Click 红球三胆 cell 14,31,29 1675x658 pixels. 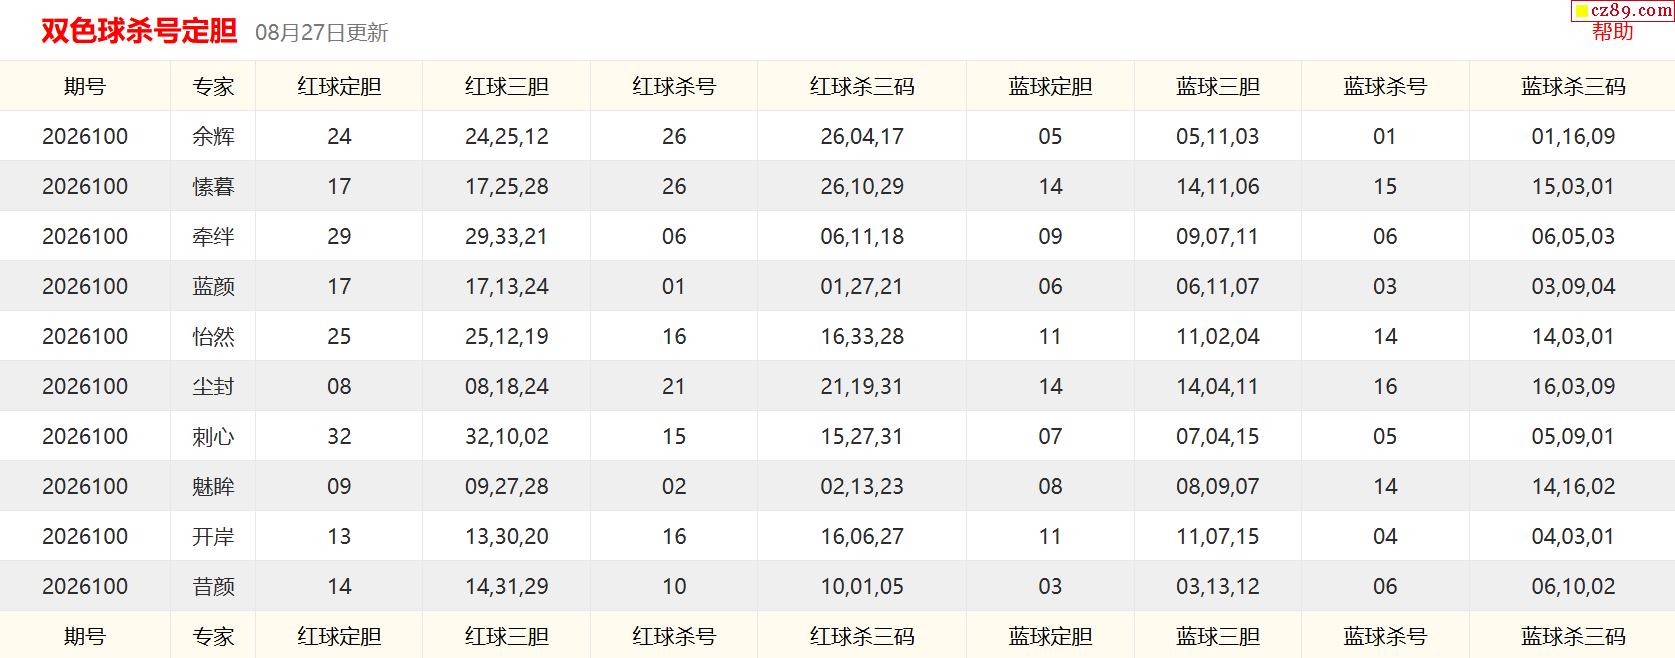pos(507,587)
